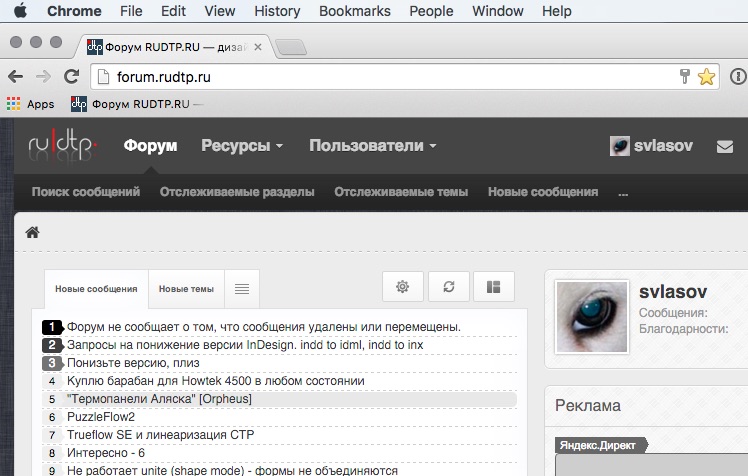Open the inbox envelope icon
748x476 pixels.
click(x=725, y=146)
